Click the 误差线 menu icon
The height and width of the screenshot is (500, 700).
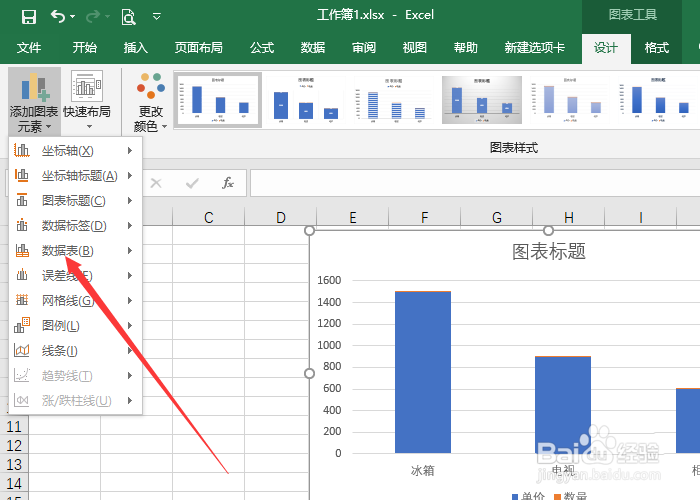coord(22,275)
